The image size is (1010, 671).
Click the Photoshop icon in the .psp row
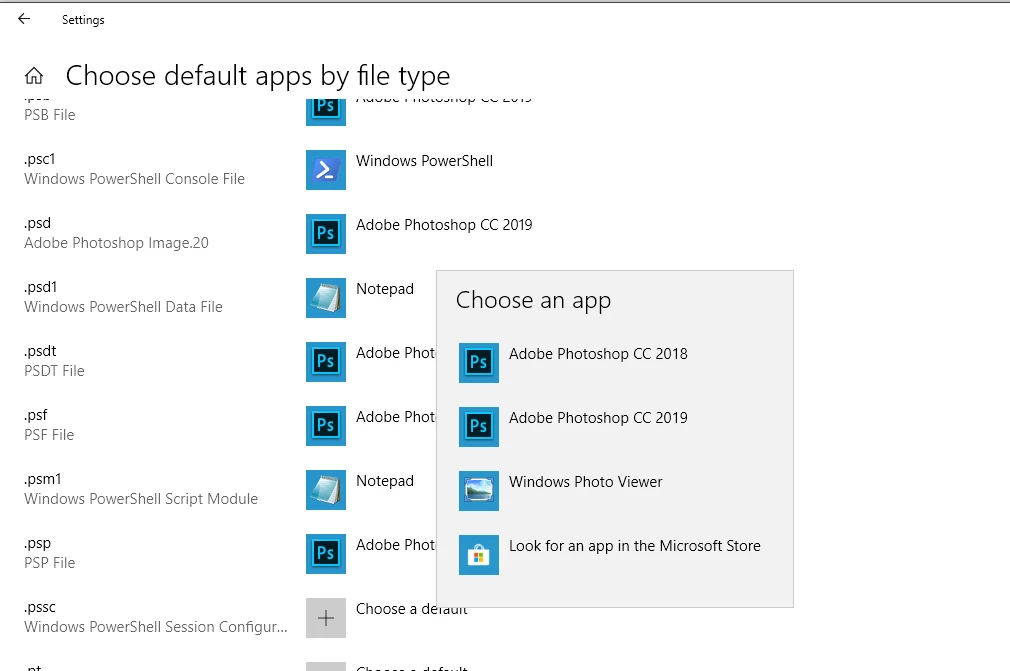(x=326, y=554)
